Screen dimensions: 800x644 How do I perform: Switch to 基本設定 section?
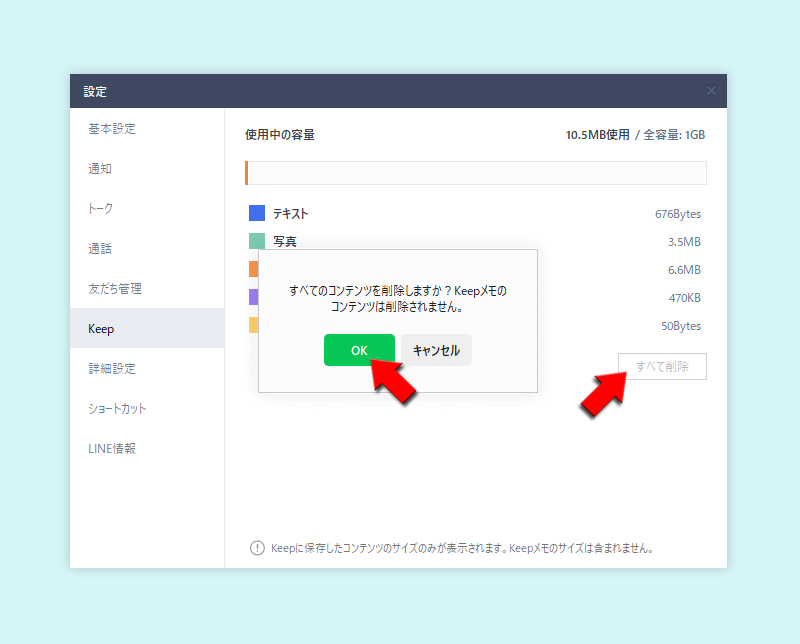point(113,128)
